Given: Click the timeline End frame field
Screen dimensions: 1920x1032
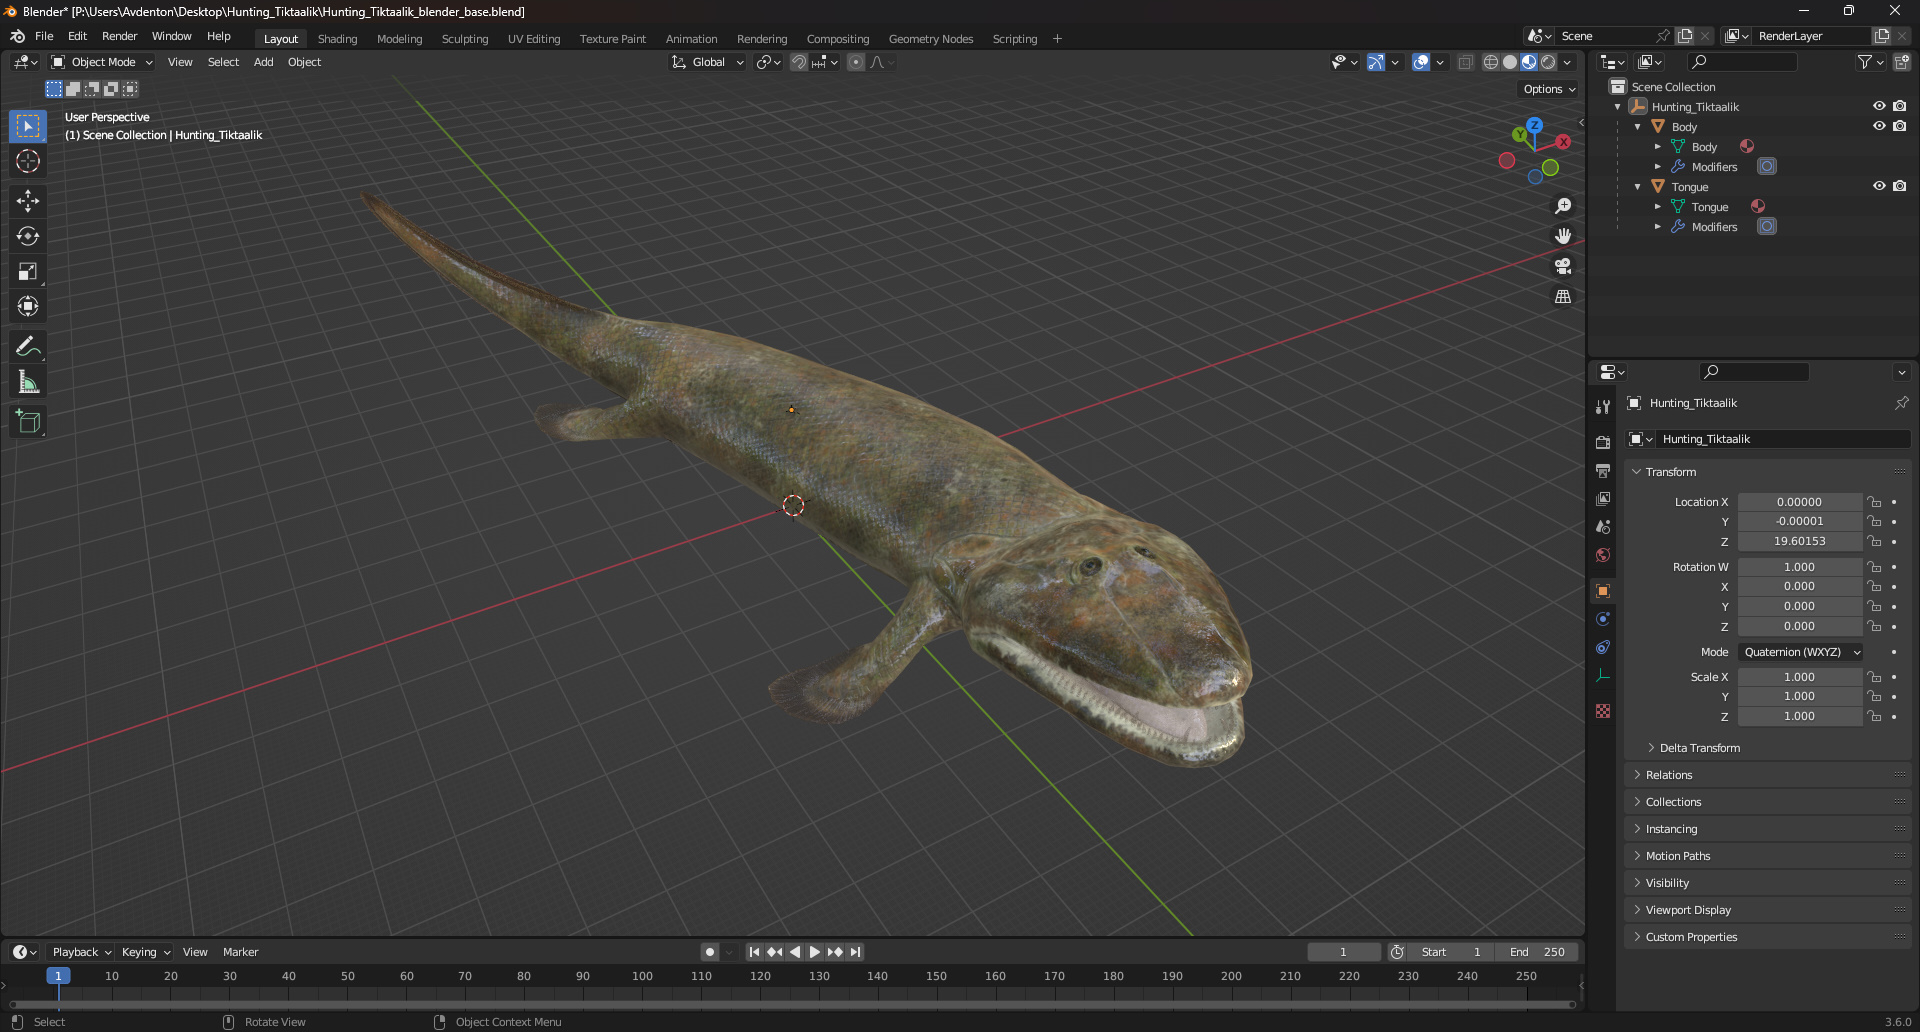Looking at the screenshot, I should 1537,952.
